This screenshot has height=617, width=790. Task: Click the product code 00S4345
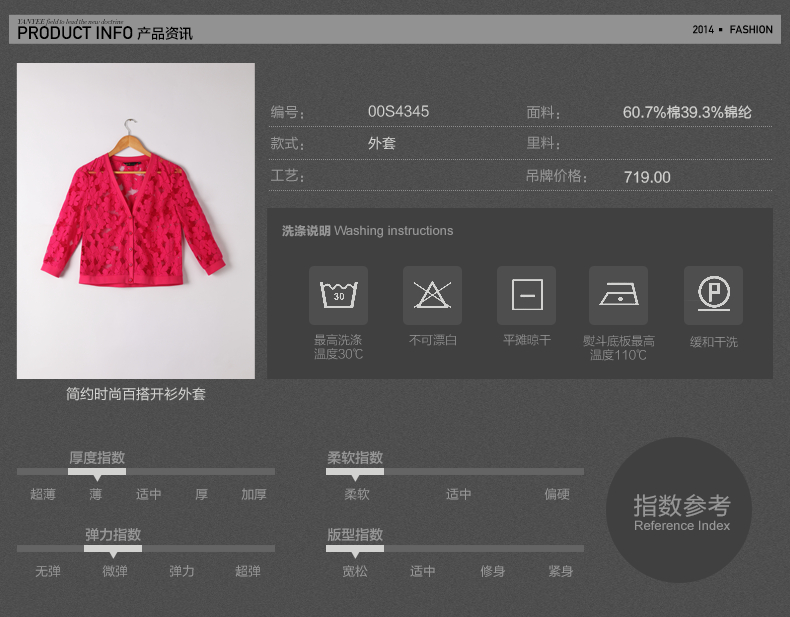(x=398, y=111)
